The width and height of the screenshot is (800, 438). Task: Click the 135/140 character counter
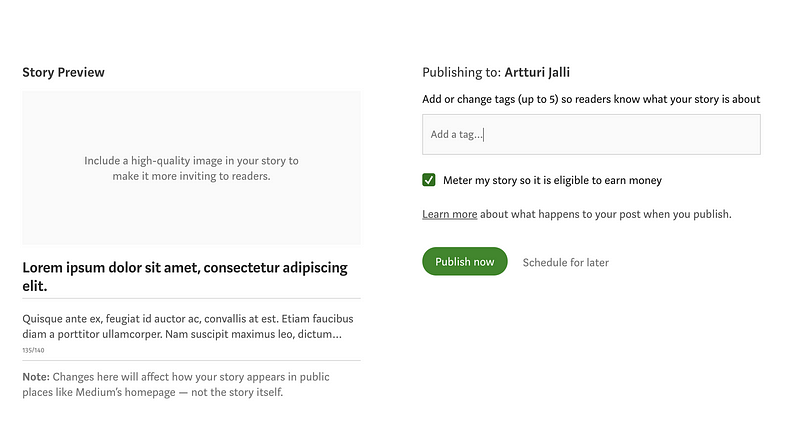tap(33, 350)
